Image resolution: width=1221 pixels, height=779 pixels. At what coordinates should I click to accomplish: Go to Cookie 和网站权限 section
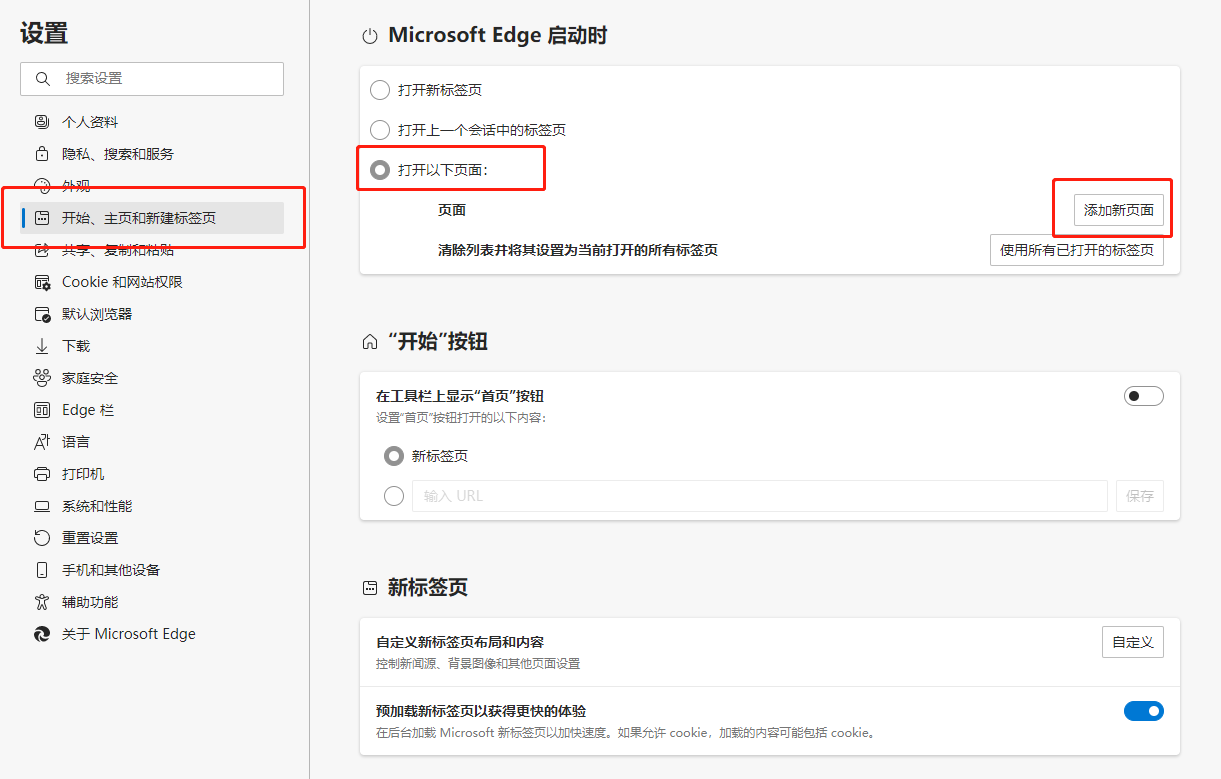click(152, 282)
